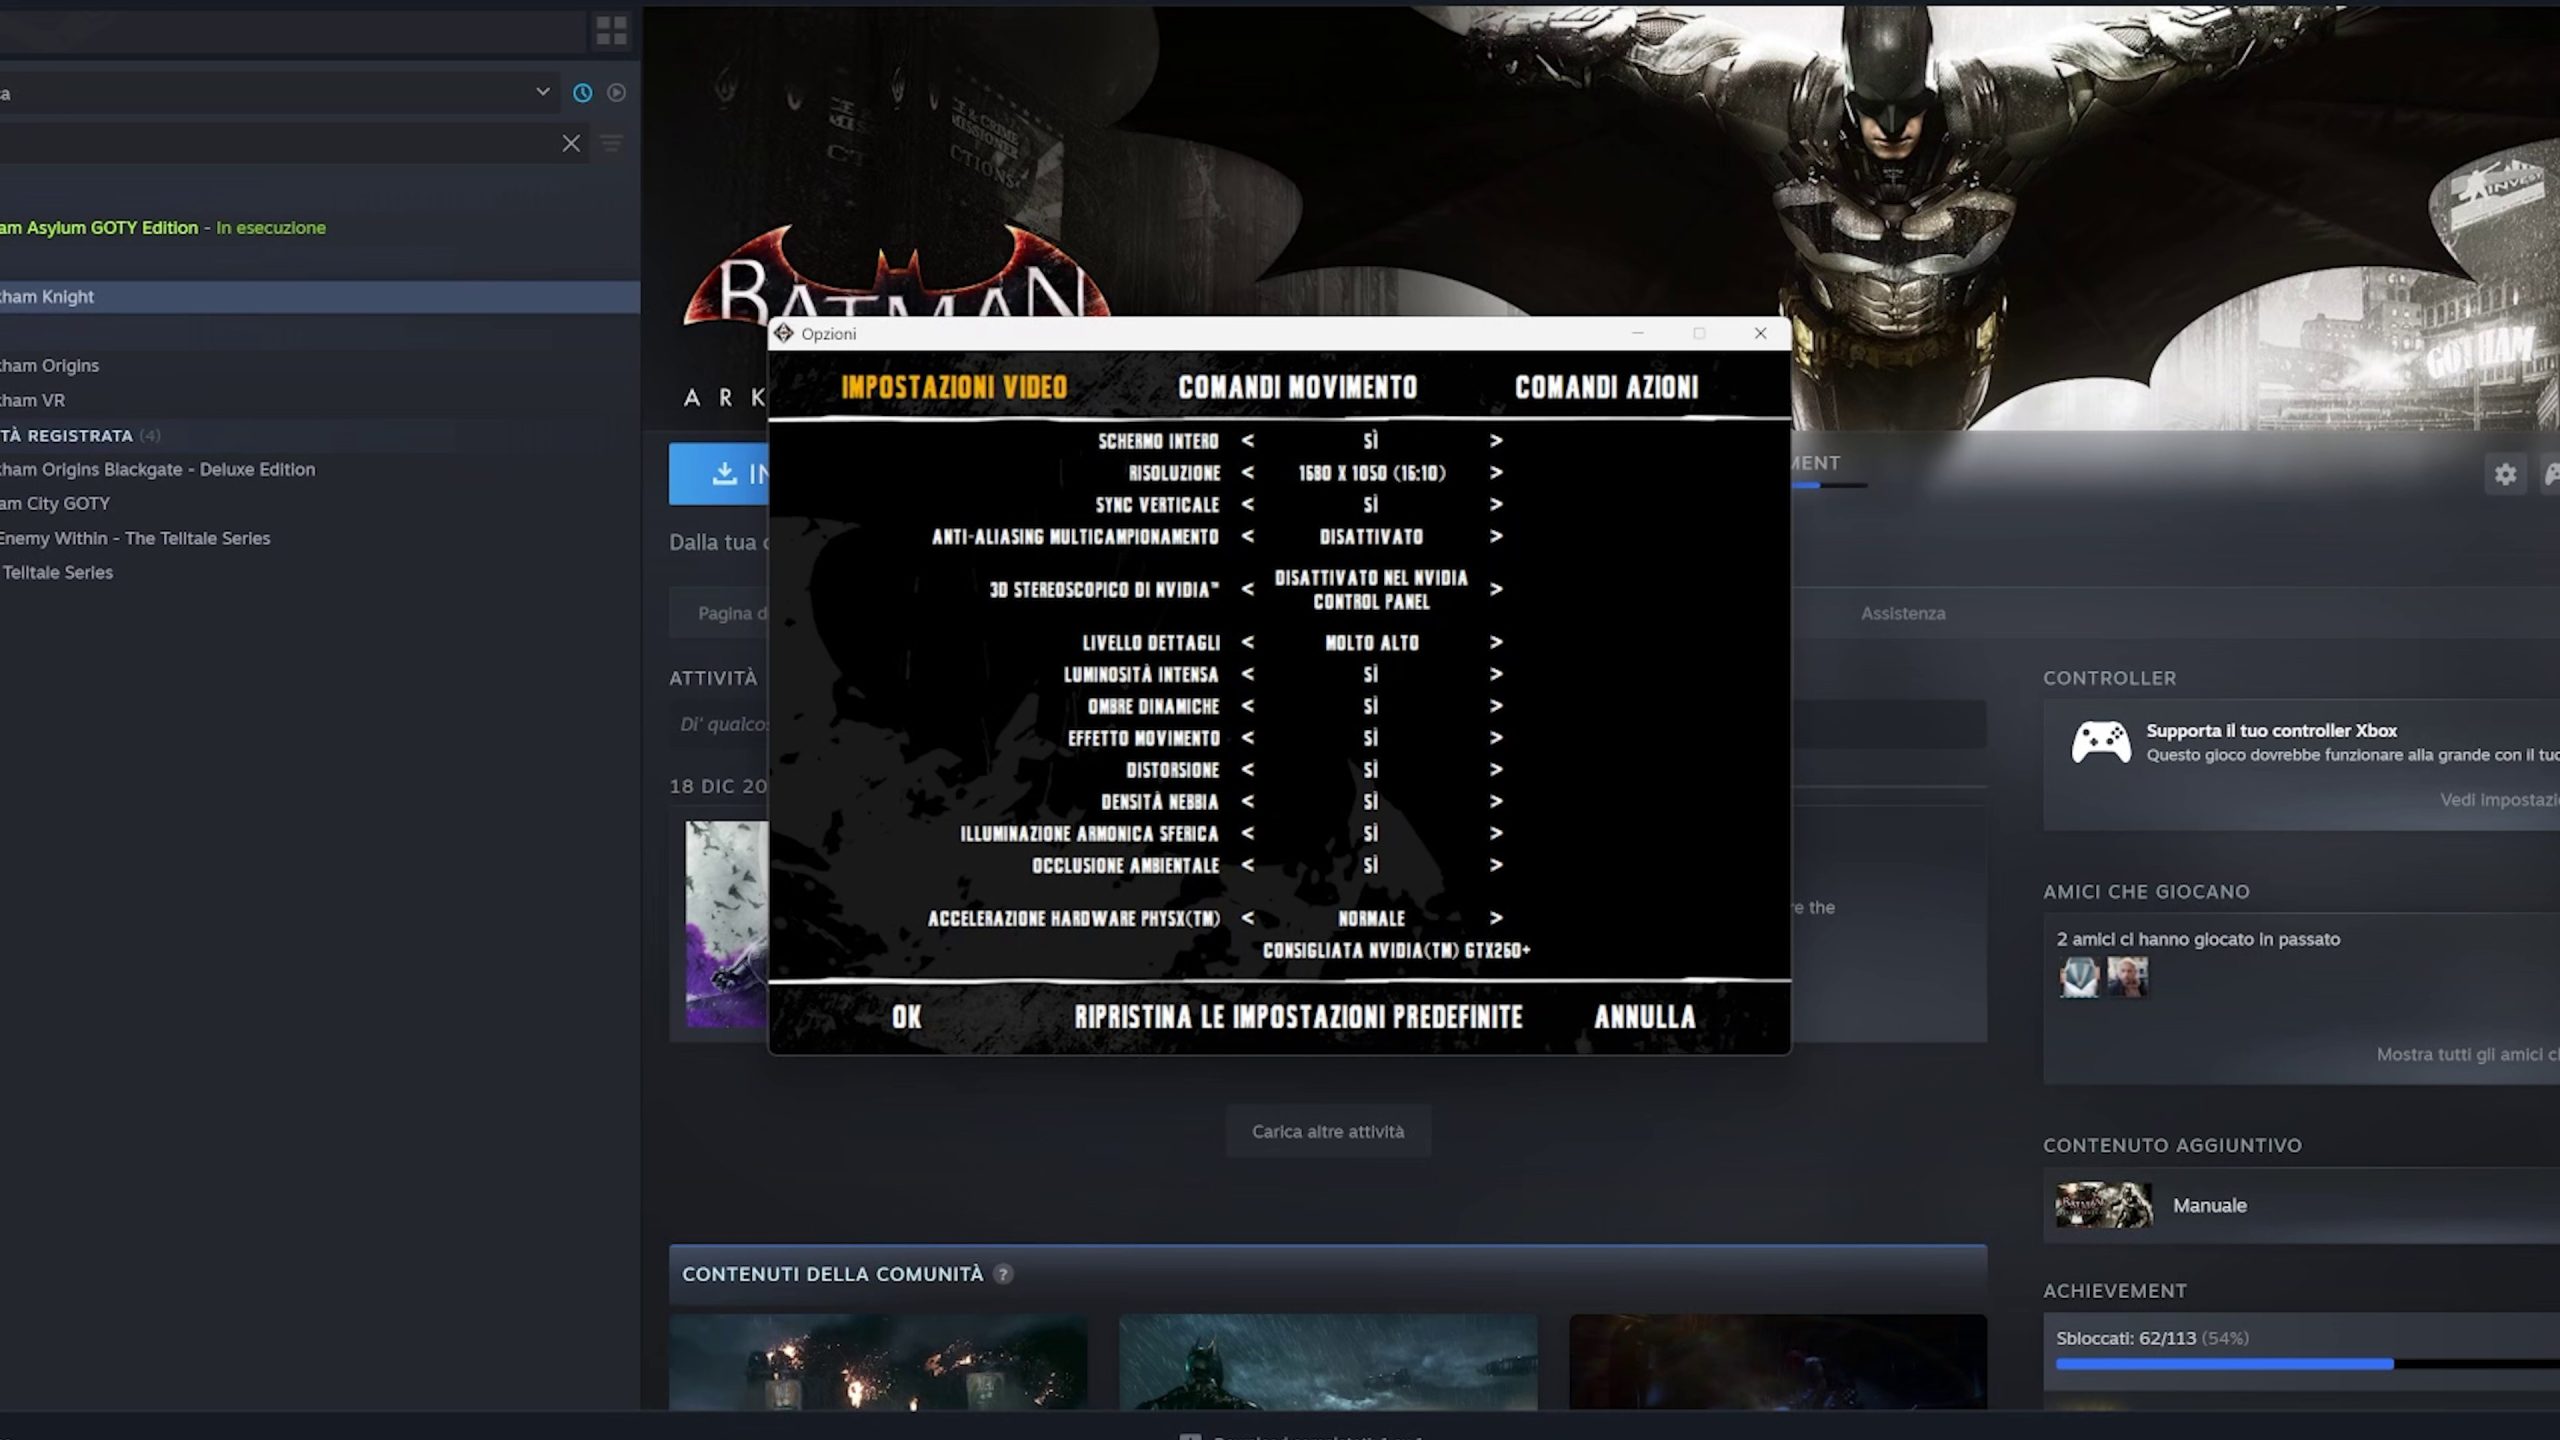The image size is (2560, 1440).
Task: Open game settings gear icon
Action: [2504, 474]
